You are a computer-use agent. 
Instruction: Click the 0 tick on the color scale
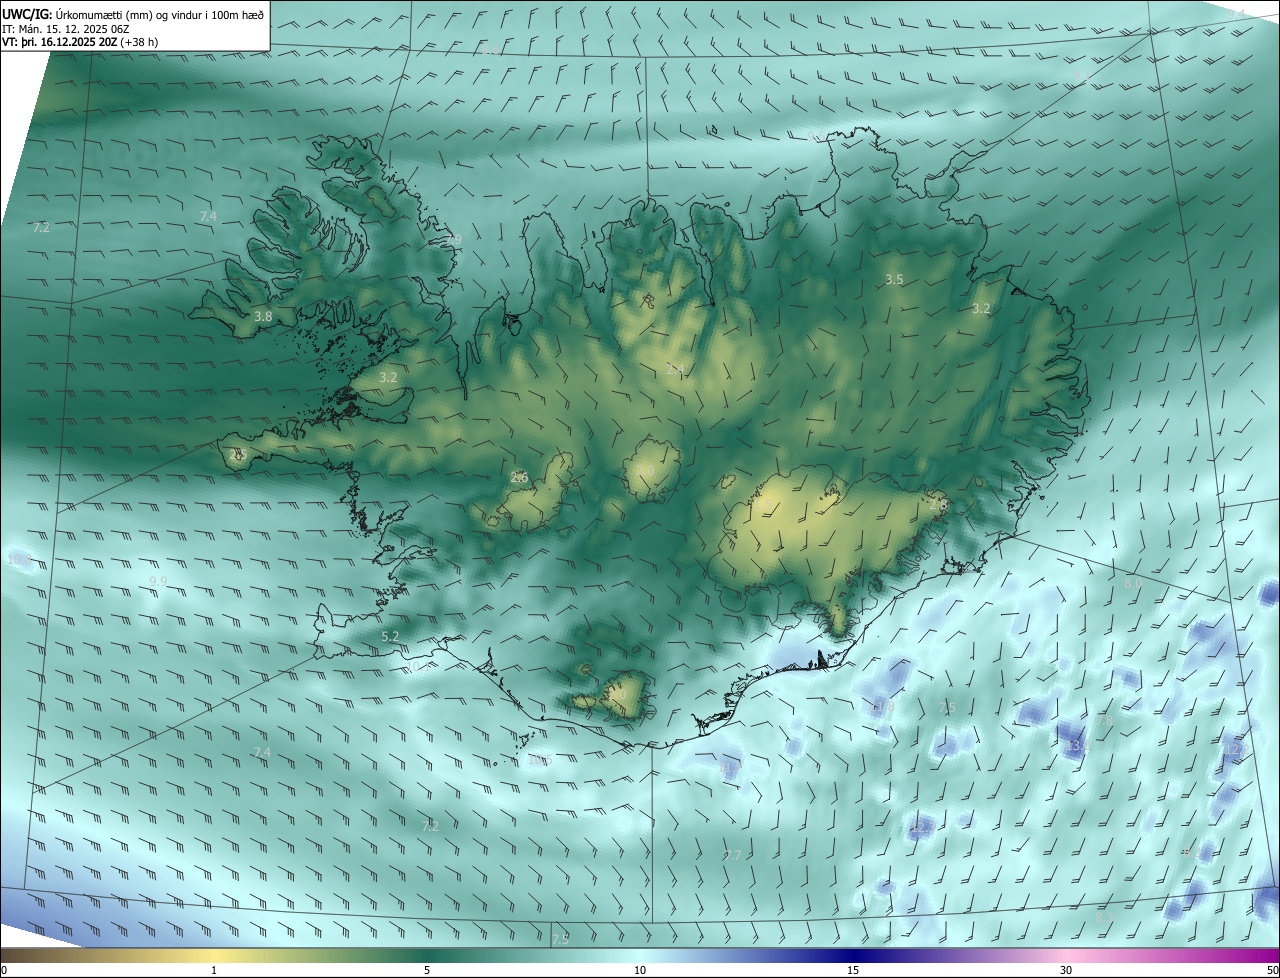4,970
